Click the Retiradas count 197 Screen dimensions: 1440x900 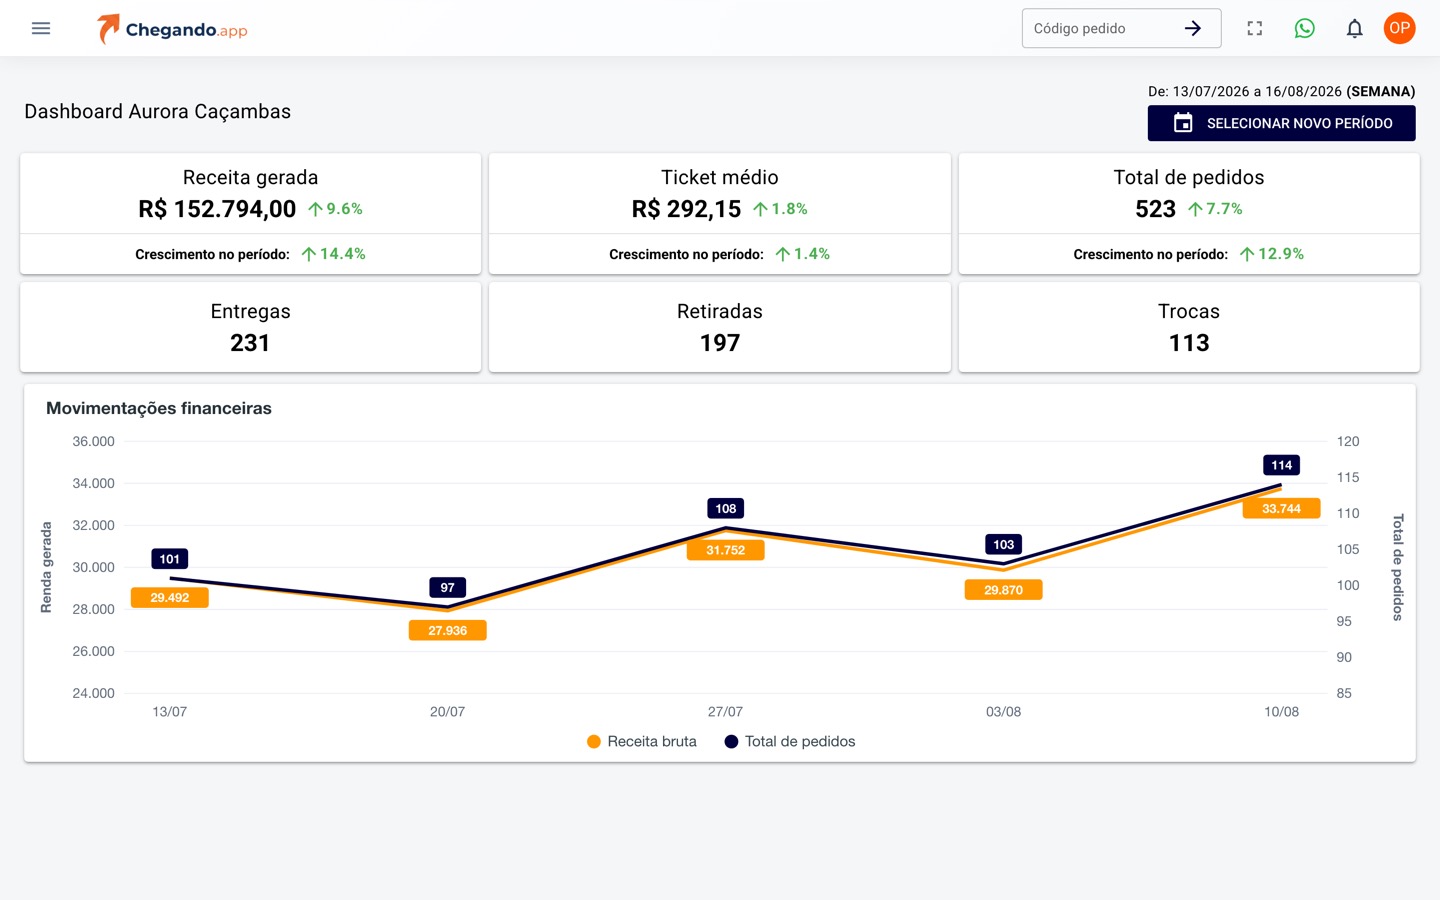tap(720, 343)
